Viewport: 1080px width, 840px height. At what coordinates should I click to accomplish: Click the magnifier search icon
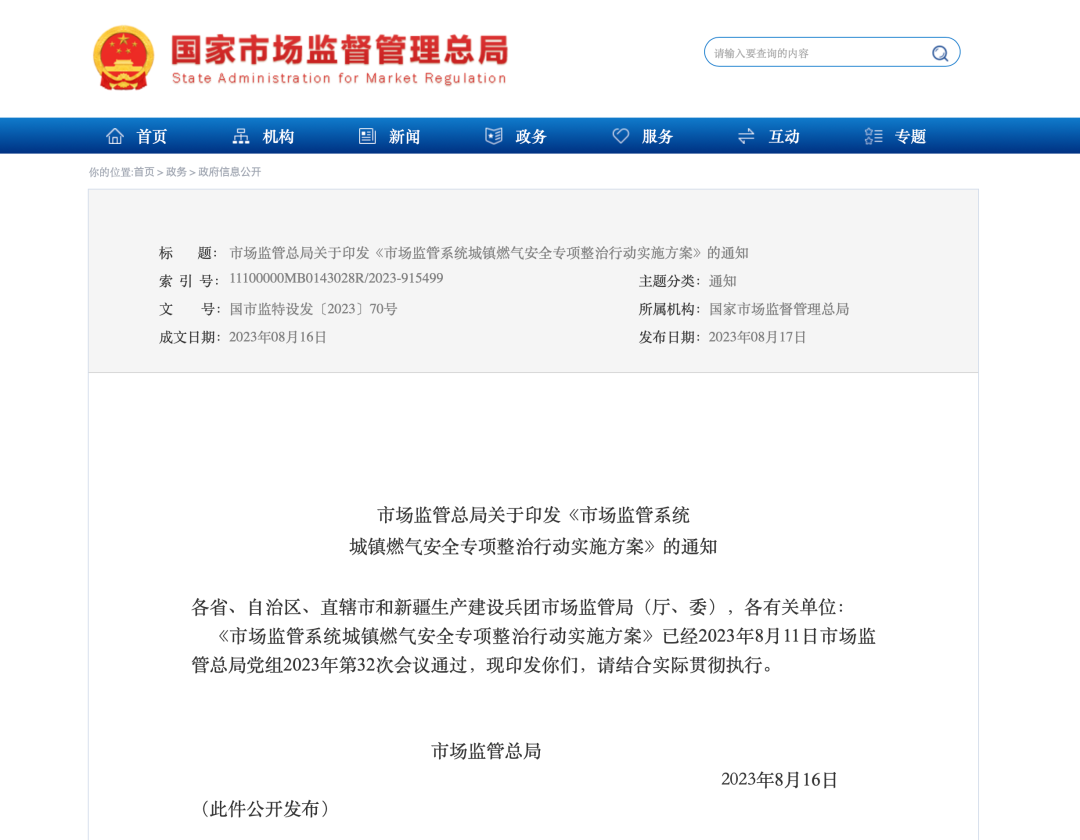tap(939, 53)
